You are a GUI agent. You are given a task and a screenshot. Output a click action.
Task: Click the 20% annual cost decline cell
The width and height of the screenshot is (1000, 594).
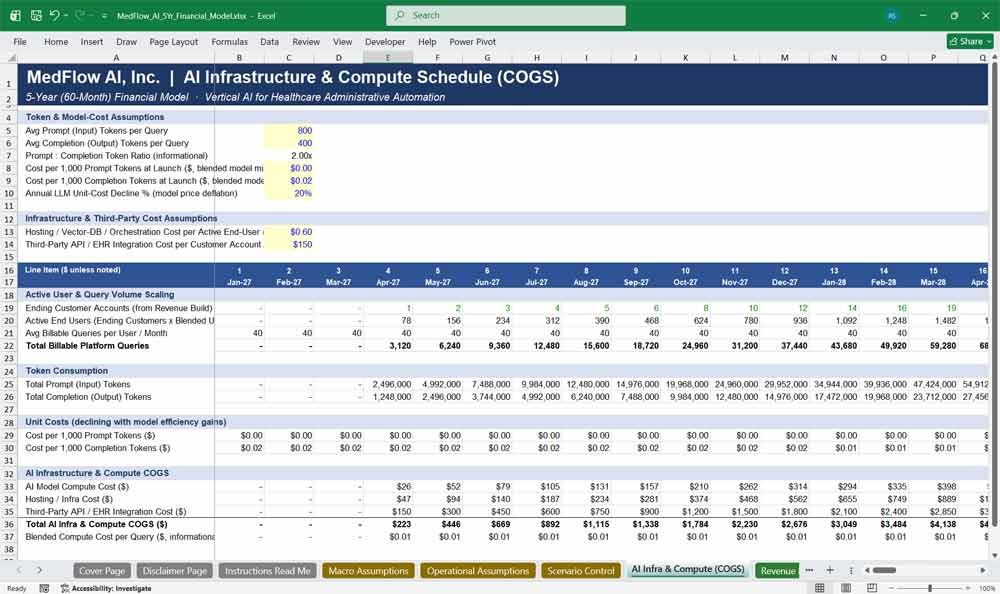click(288, 193)
